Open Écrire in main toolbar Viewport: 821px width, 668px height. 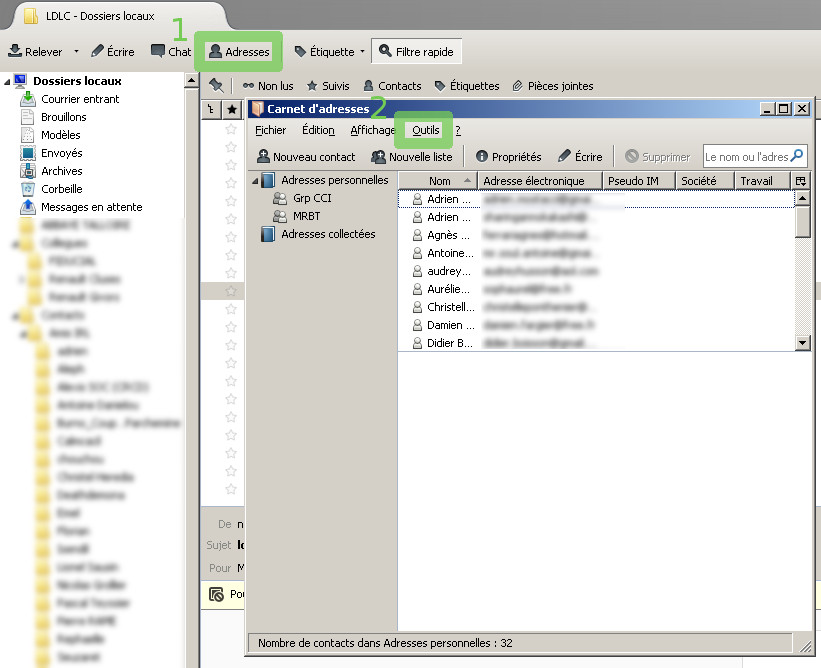point(112,51)
